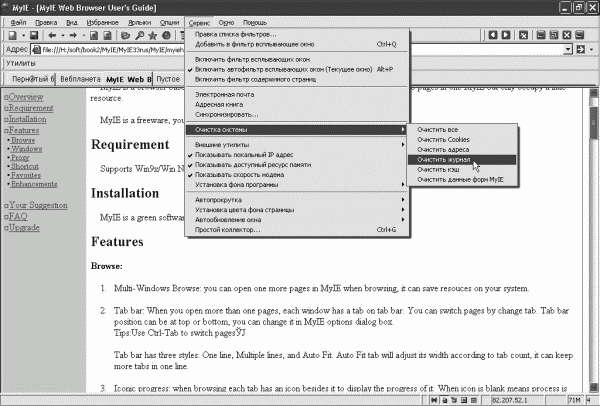Image resolution: width=600 pixels, height=406 pixels.
Task: Open Search using the magnifier icon
Action: 140,36
